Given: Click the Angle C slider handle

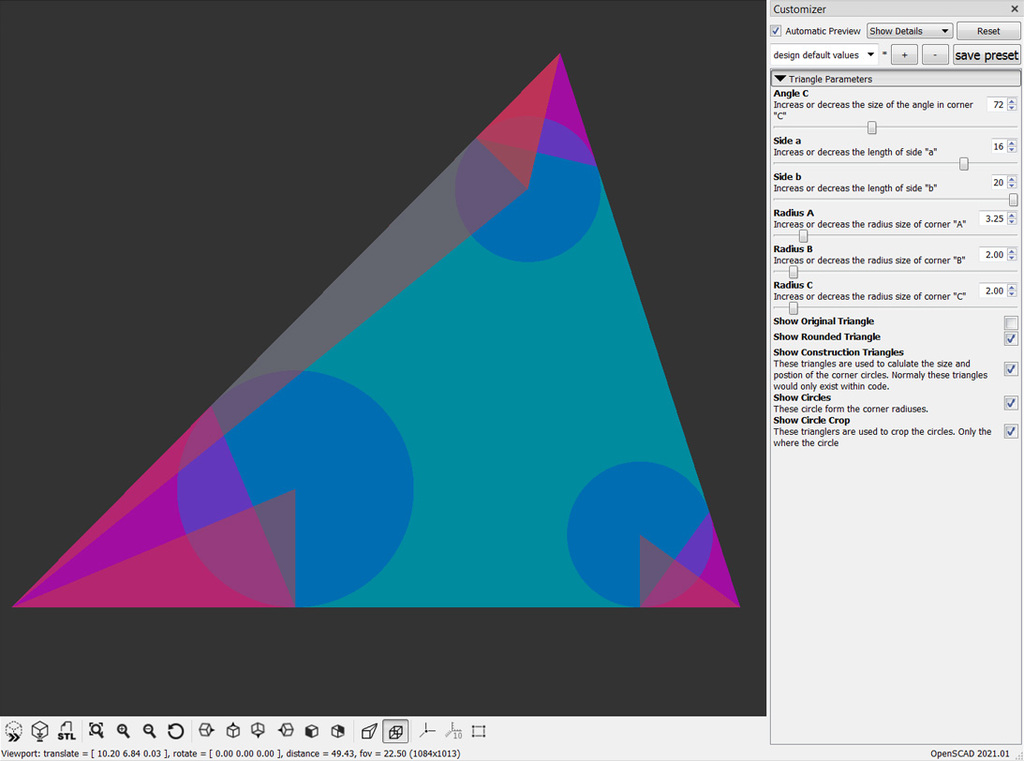Looking at the screenshot, I should (x=872, y=127).
